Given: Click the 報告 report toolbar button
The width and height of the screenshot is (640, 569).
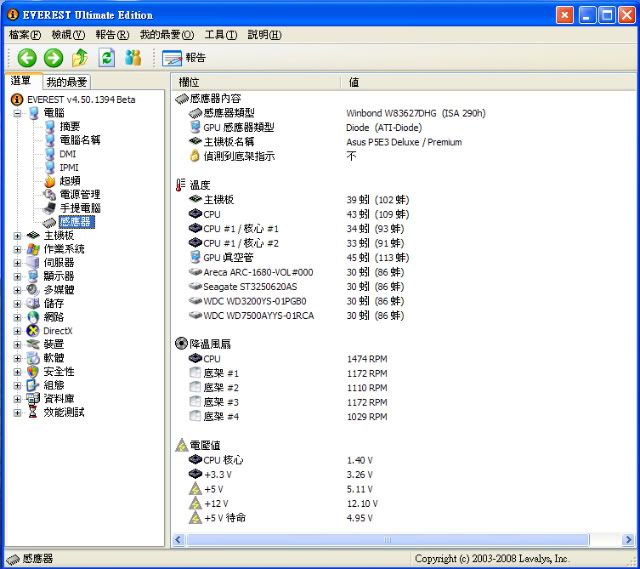Looking at the screenshot, I should (x=184, y=58).
